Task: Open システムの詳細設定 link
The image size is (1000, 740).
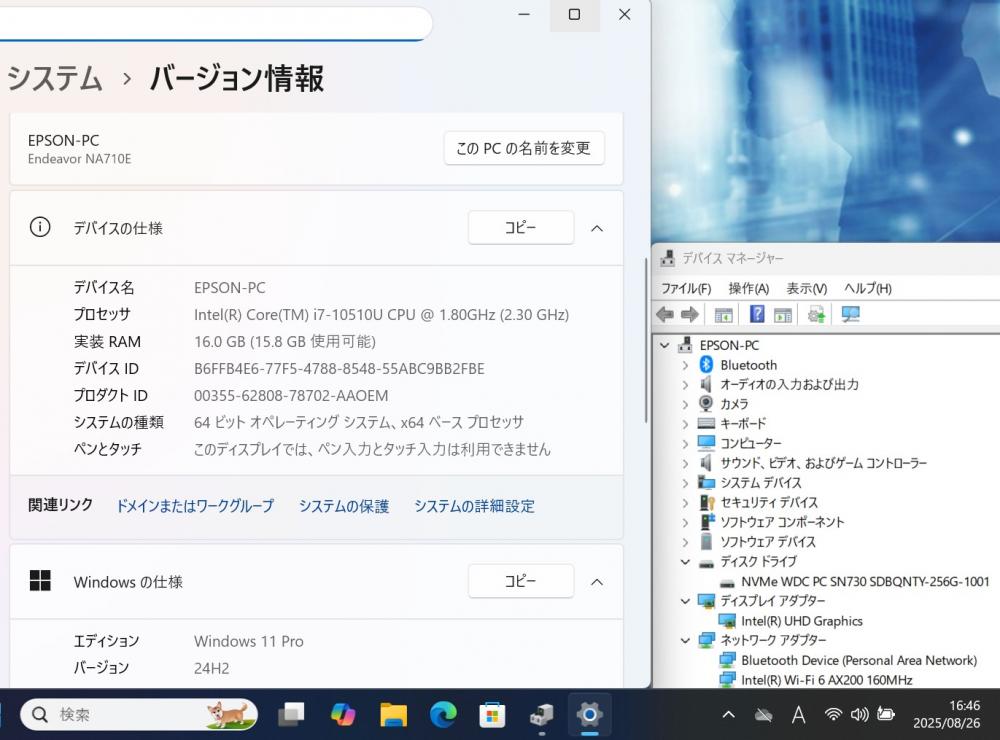Action: pyautogui.click(x=474, y=506)
